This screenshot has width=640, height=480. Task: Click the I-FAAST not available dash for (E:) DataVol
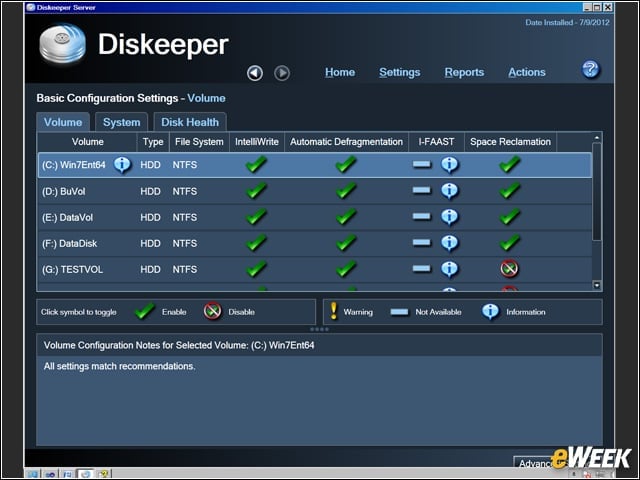[x=422, y=216]
